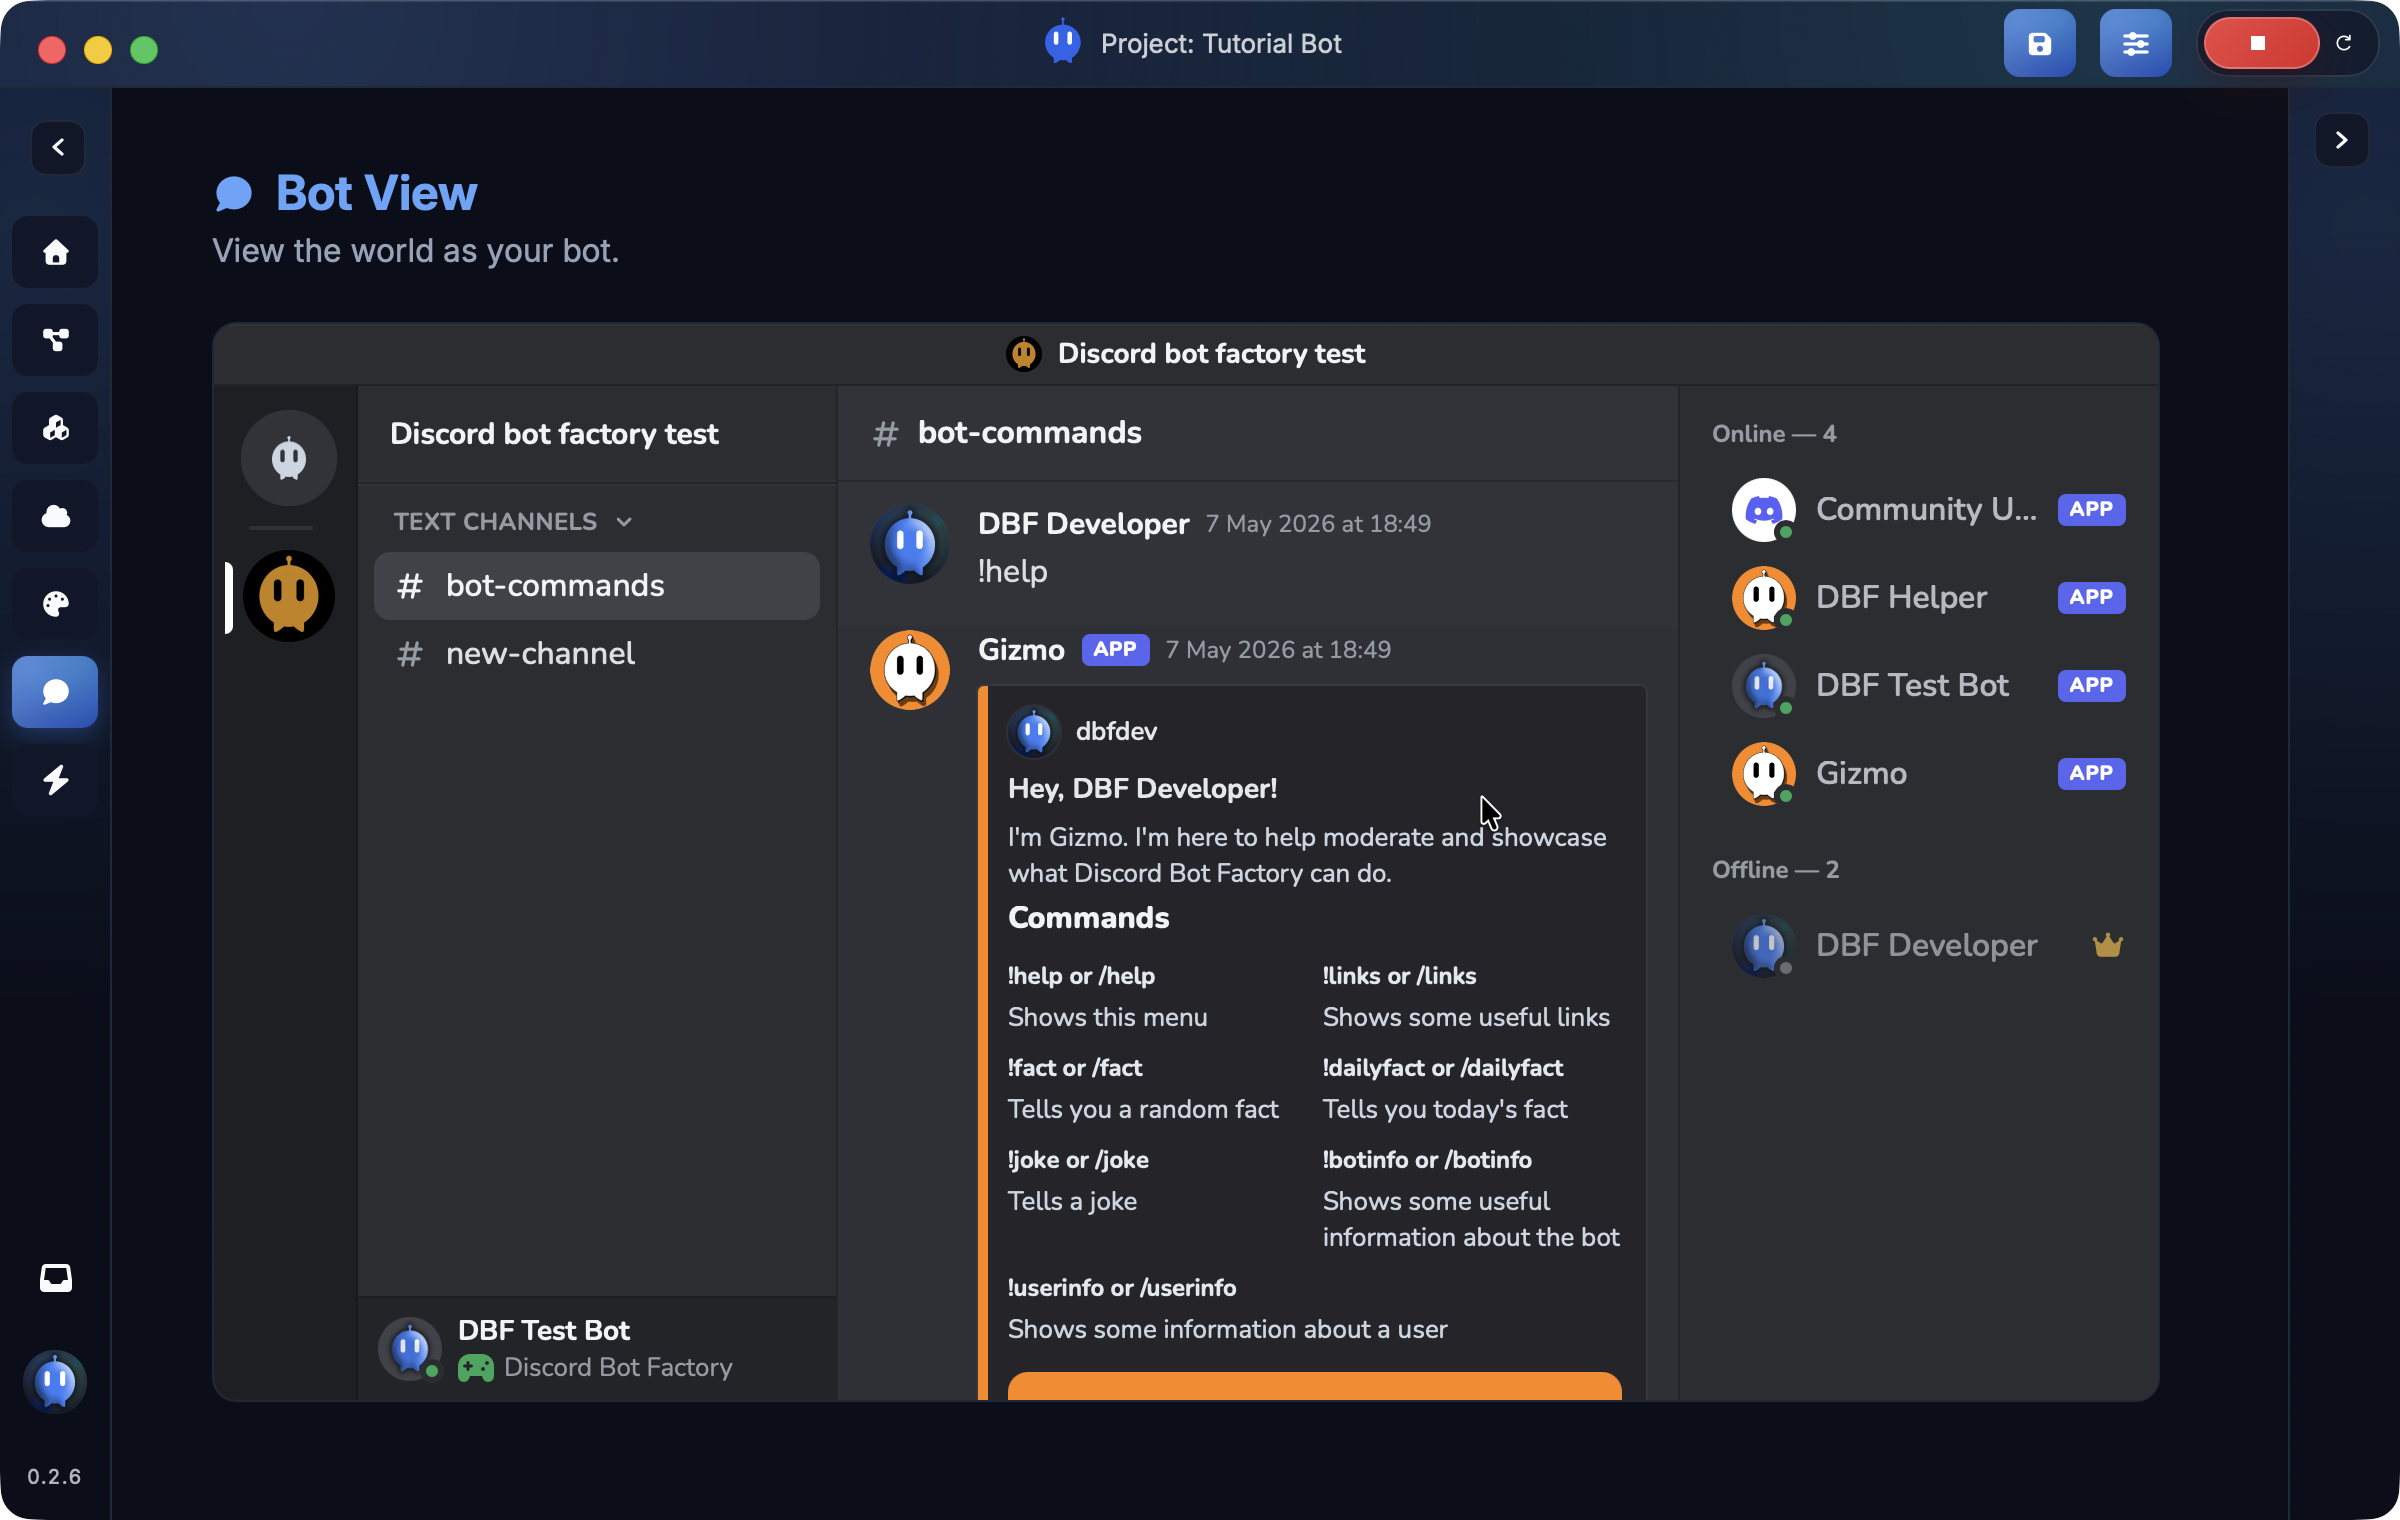This screenshot has width=2400, height=1520.
Task: Open the bot-commands channel
Action: pos(597,586)
